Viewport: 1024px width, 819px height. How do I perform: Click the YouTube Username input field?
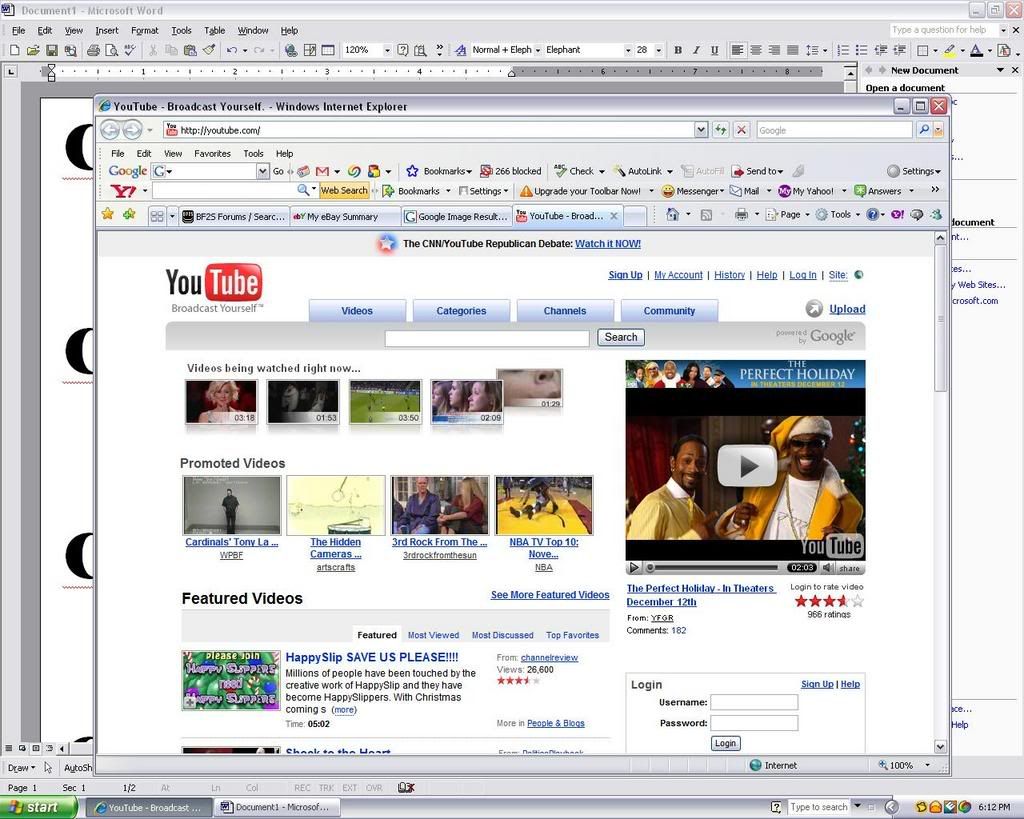(754, 702)
